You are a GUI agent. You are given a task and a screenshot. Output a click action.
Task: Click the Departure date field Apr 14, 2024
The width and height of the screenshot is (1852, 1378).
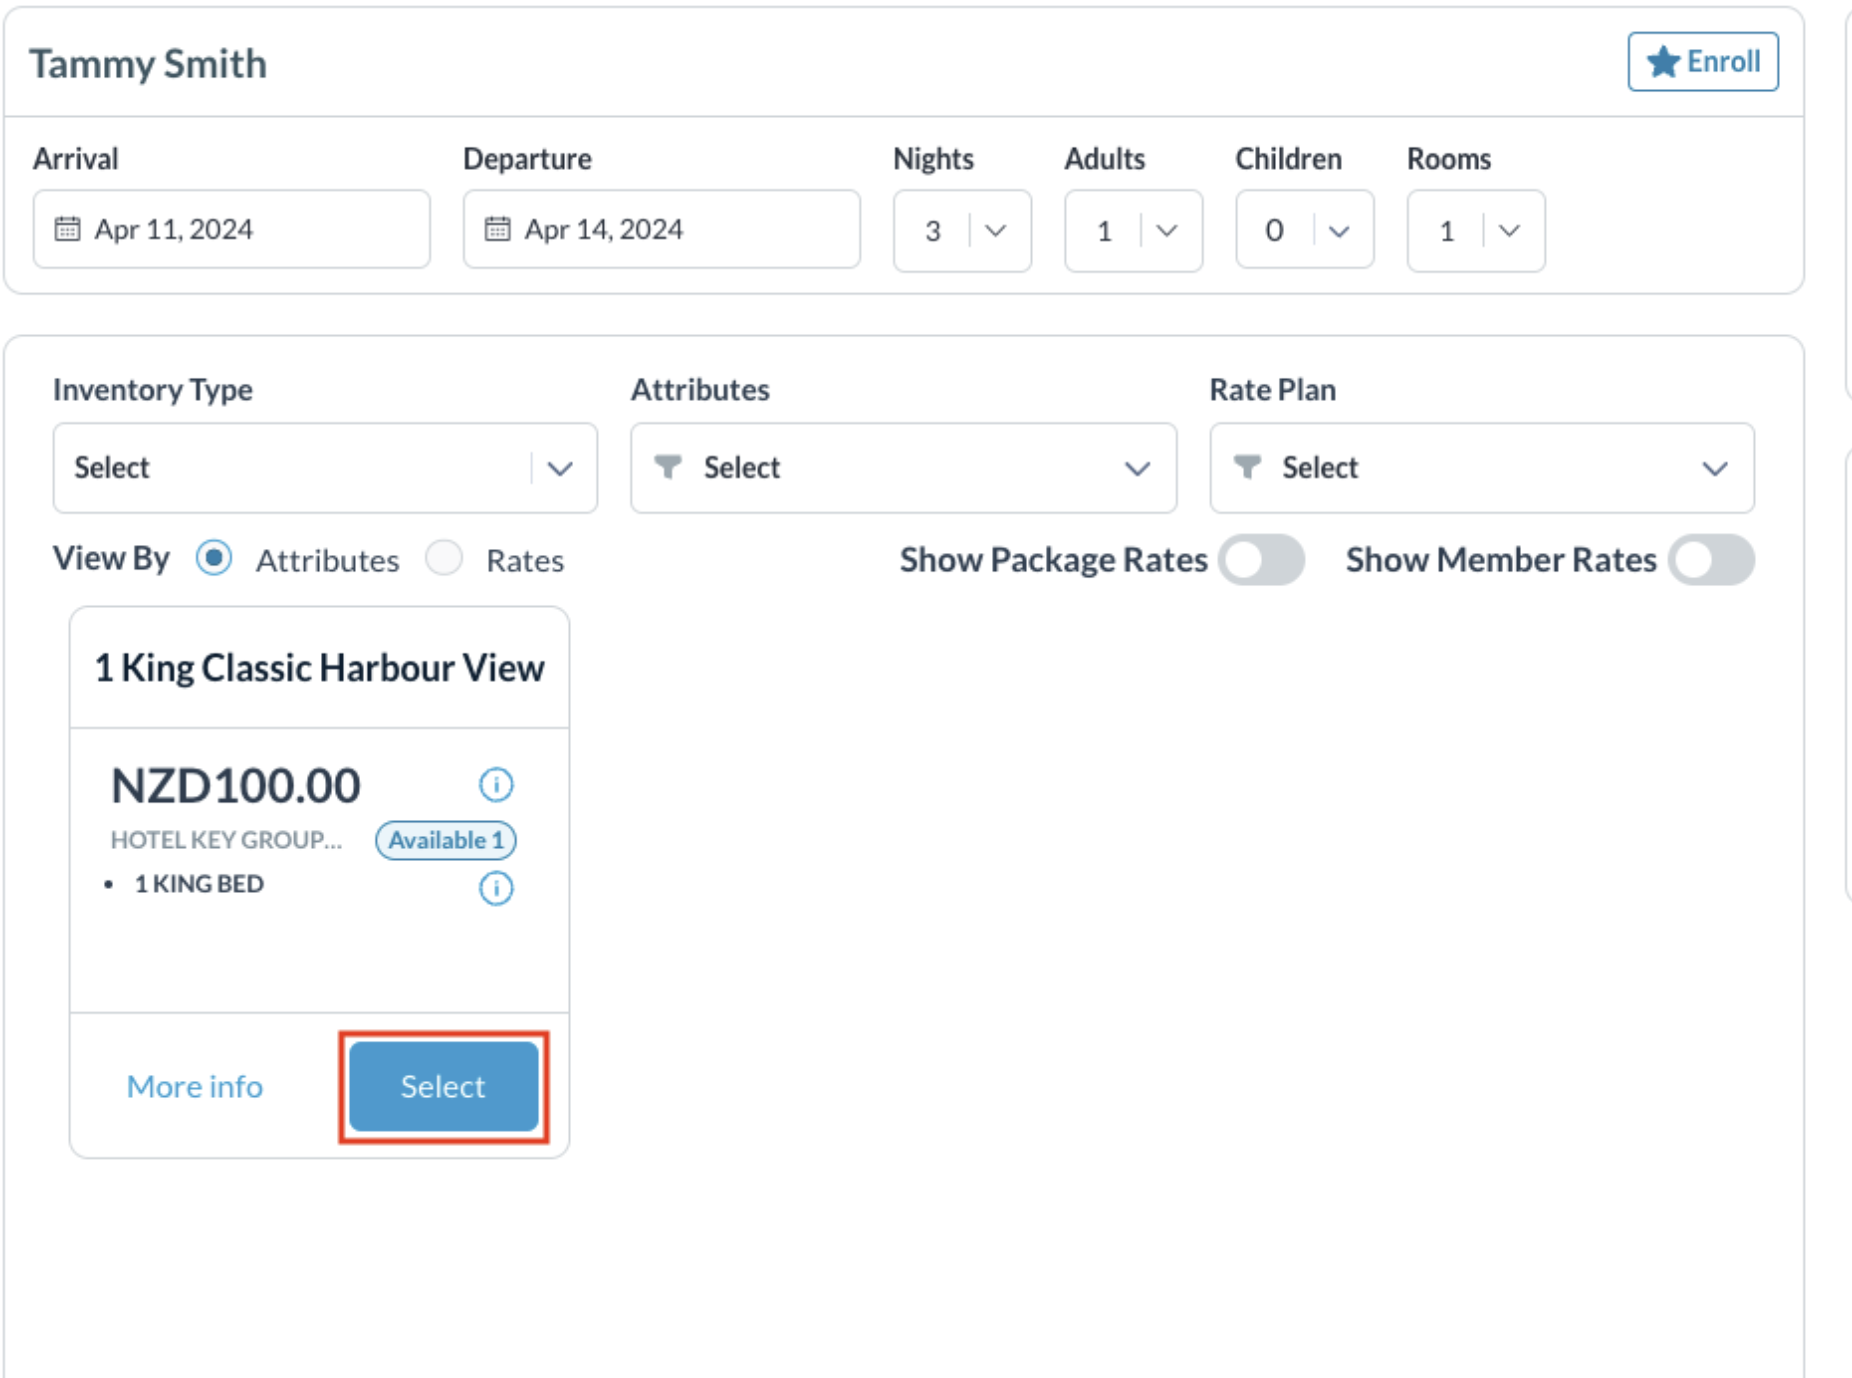[661, 229]
